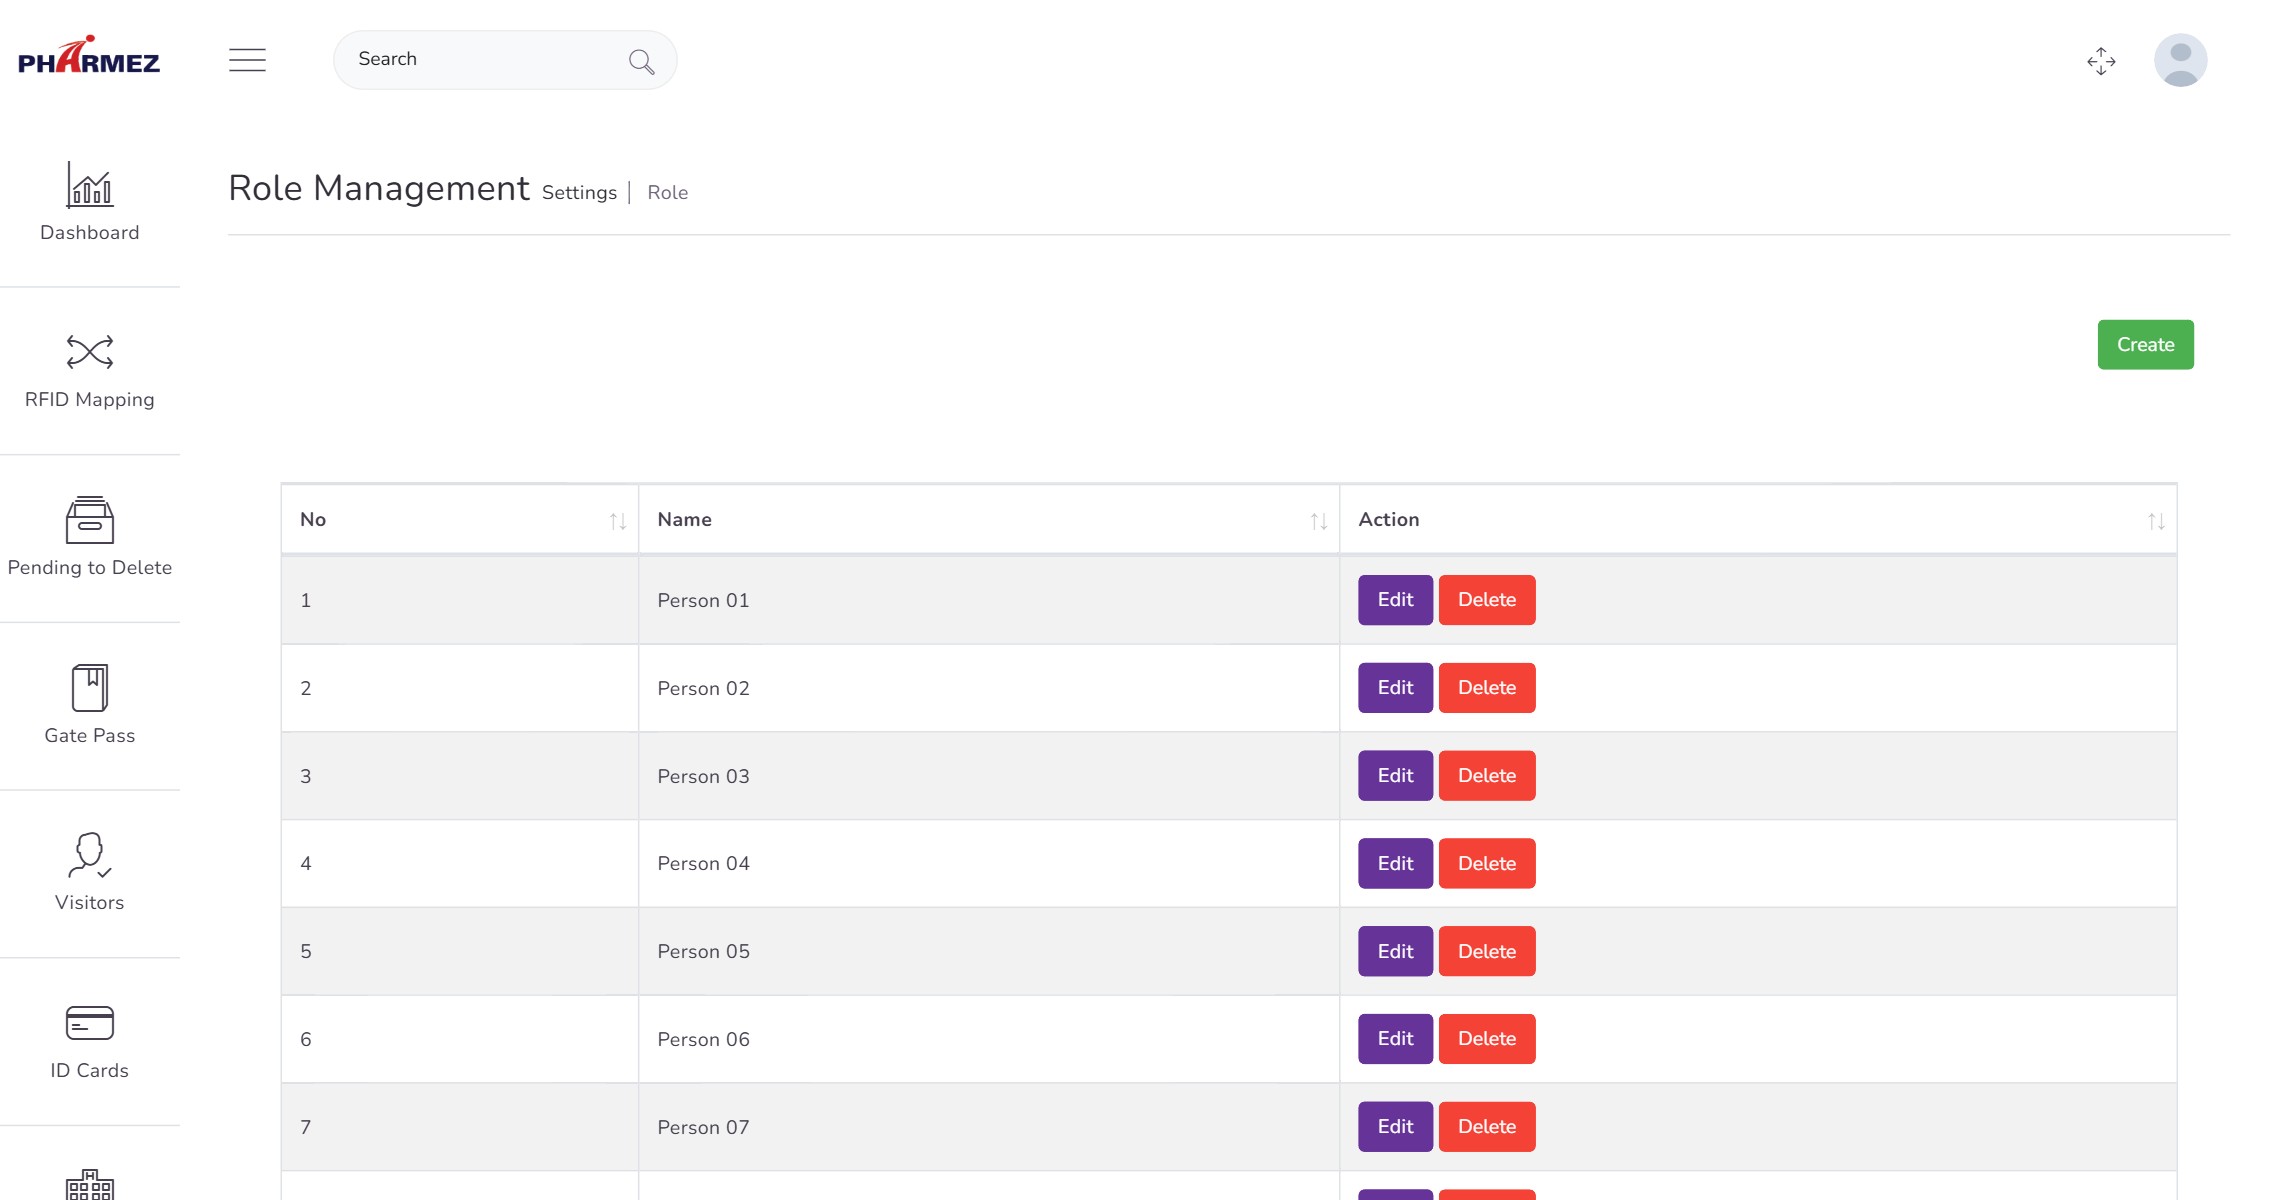Edit Person 03 role
Screen dimensions: 2278x1200
click(x=1395, y=776)
